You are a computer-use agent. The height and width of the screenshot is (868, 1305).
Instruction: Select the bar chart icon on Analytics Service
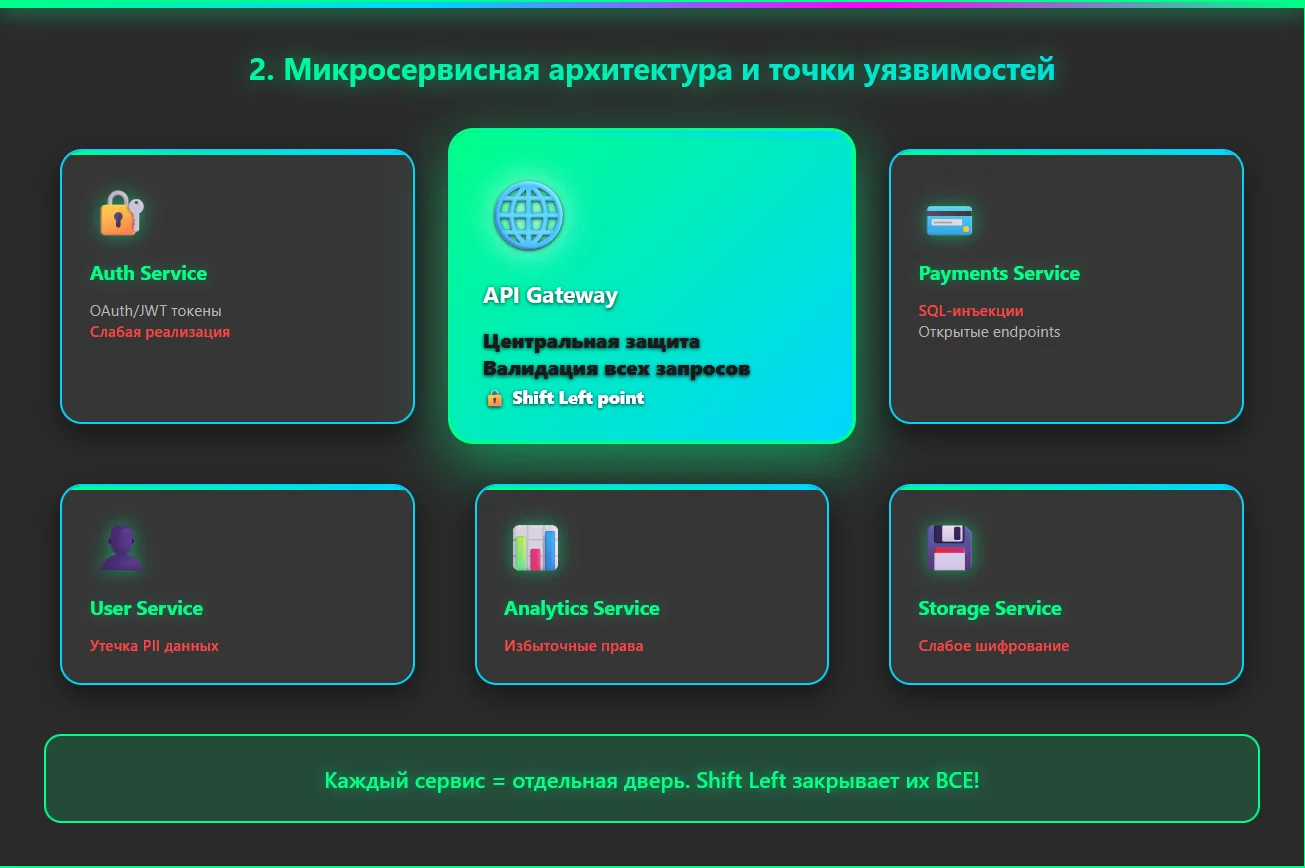click(534, 546)
